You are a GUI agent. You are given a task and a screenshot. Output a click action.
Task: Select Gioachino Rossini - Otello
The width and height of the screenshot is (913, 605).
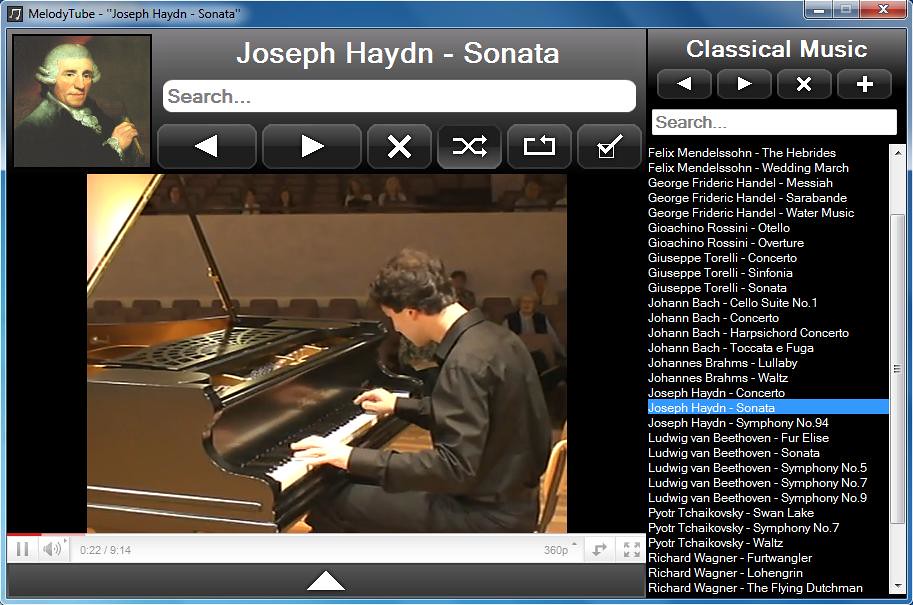(768, 228)
